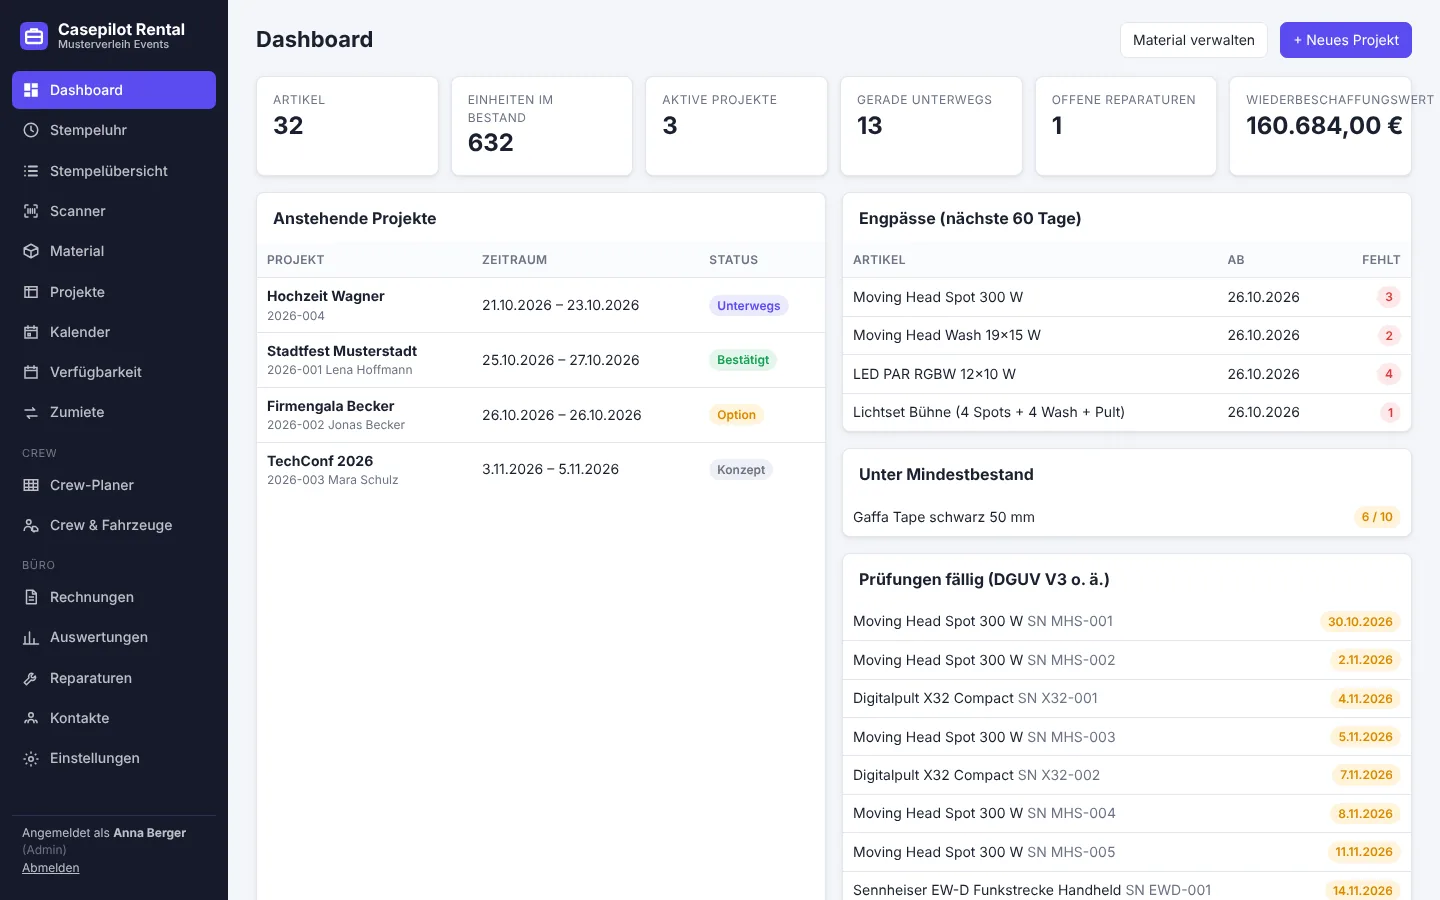Click Gaffa Tape schwarz 50 mm
This screenshot has height=900, width=1440.
click(x=944, y=517)
